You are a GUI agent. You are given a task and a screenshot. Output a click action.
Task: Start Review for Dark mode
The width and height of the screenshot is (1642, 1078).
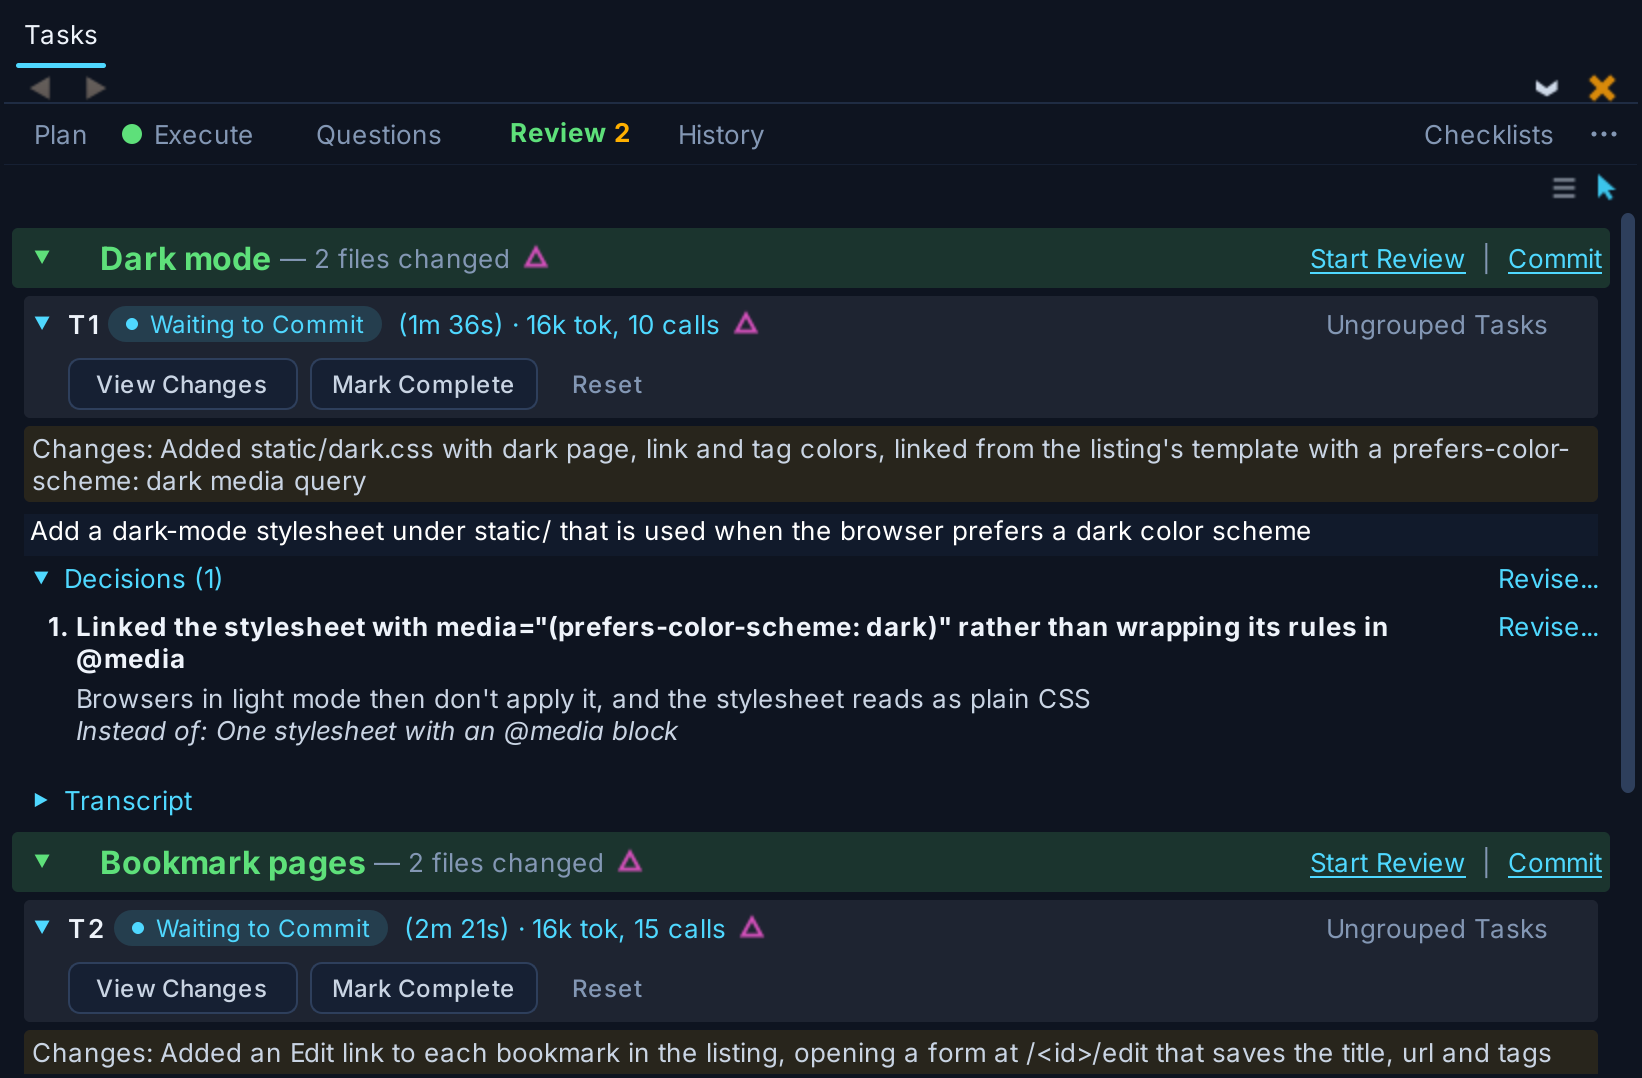1387,259
